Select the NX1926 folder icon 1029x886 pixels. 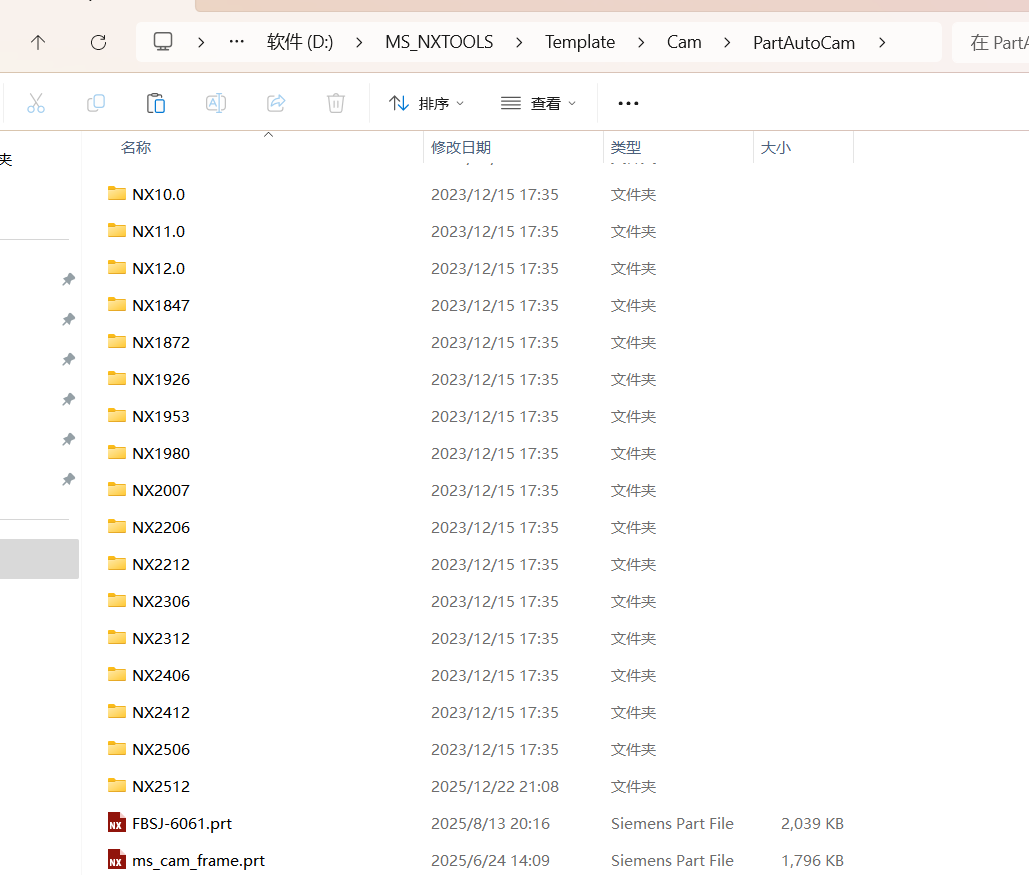tap(117, 379)
